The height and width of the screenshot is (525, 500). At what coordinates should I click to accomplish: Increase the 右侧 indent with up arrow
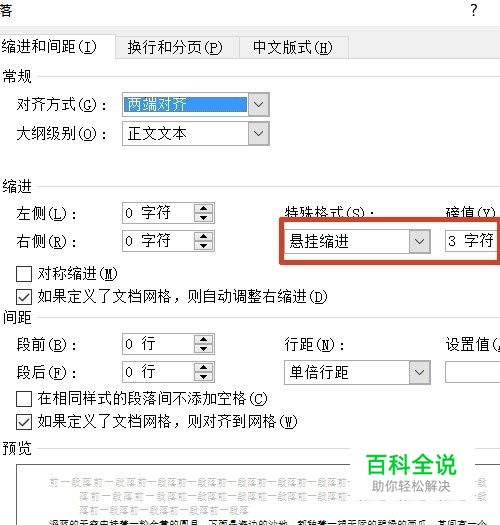203,236
